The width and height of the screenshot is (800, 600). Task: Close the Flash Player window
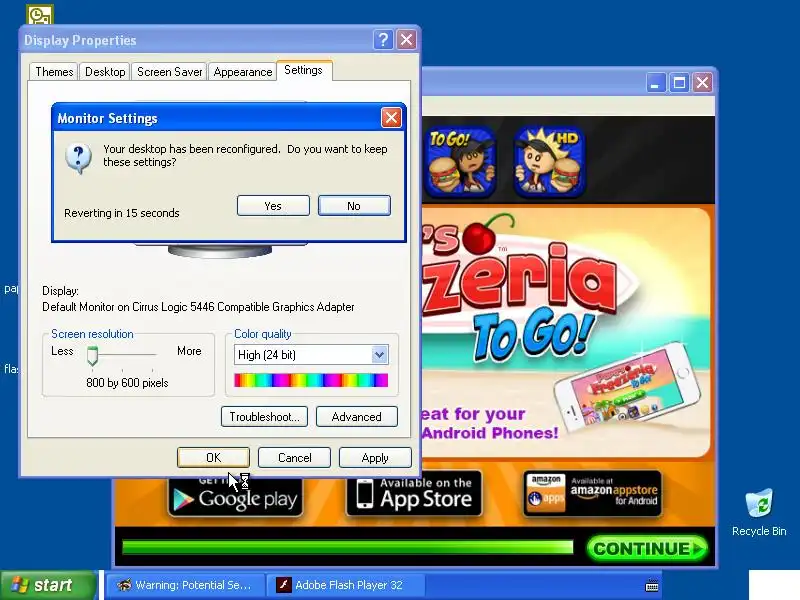click(703, 83)
